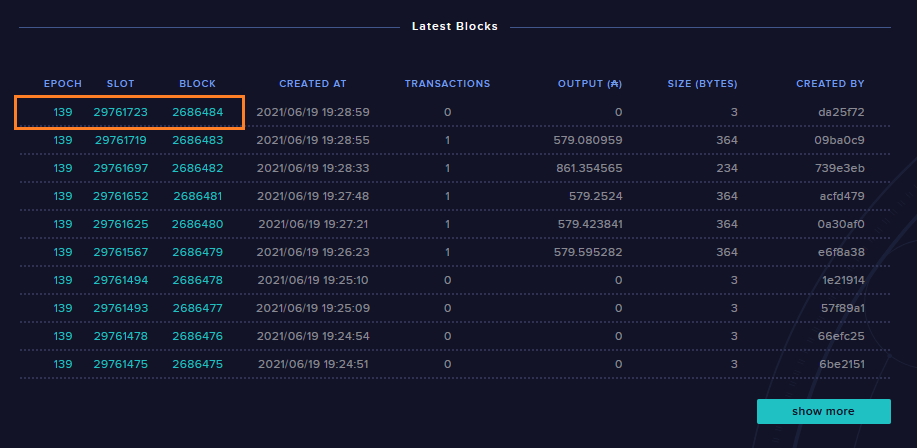Screen dimensions: 917x448
Task: Open block 2686484 link
Action: click(197, 112)
